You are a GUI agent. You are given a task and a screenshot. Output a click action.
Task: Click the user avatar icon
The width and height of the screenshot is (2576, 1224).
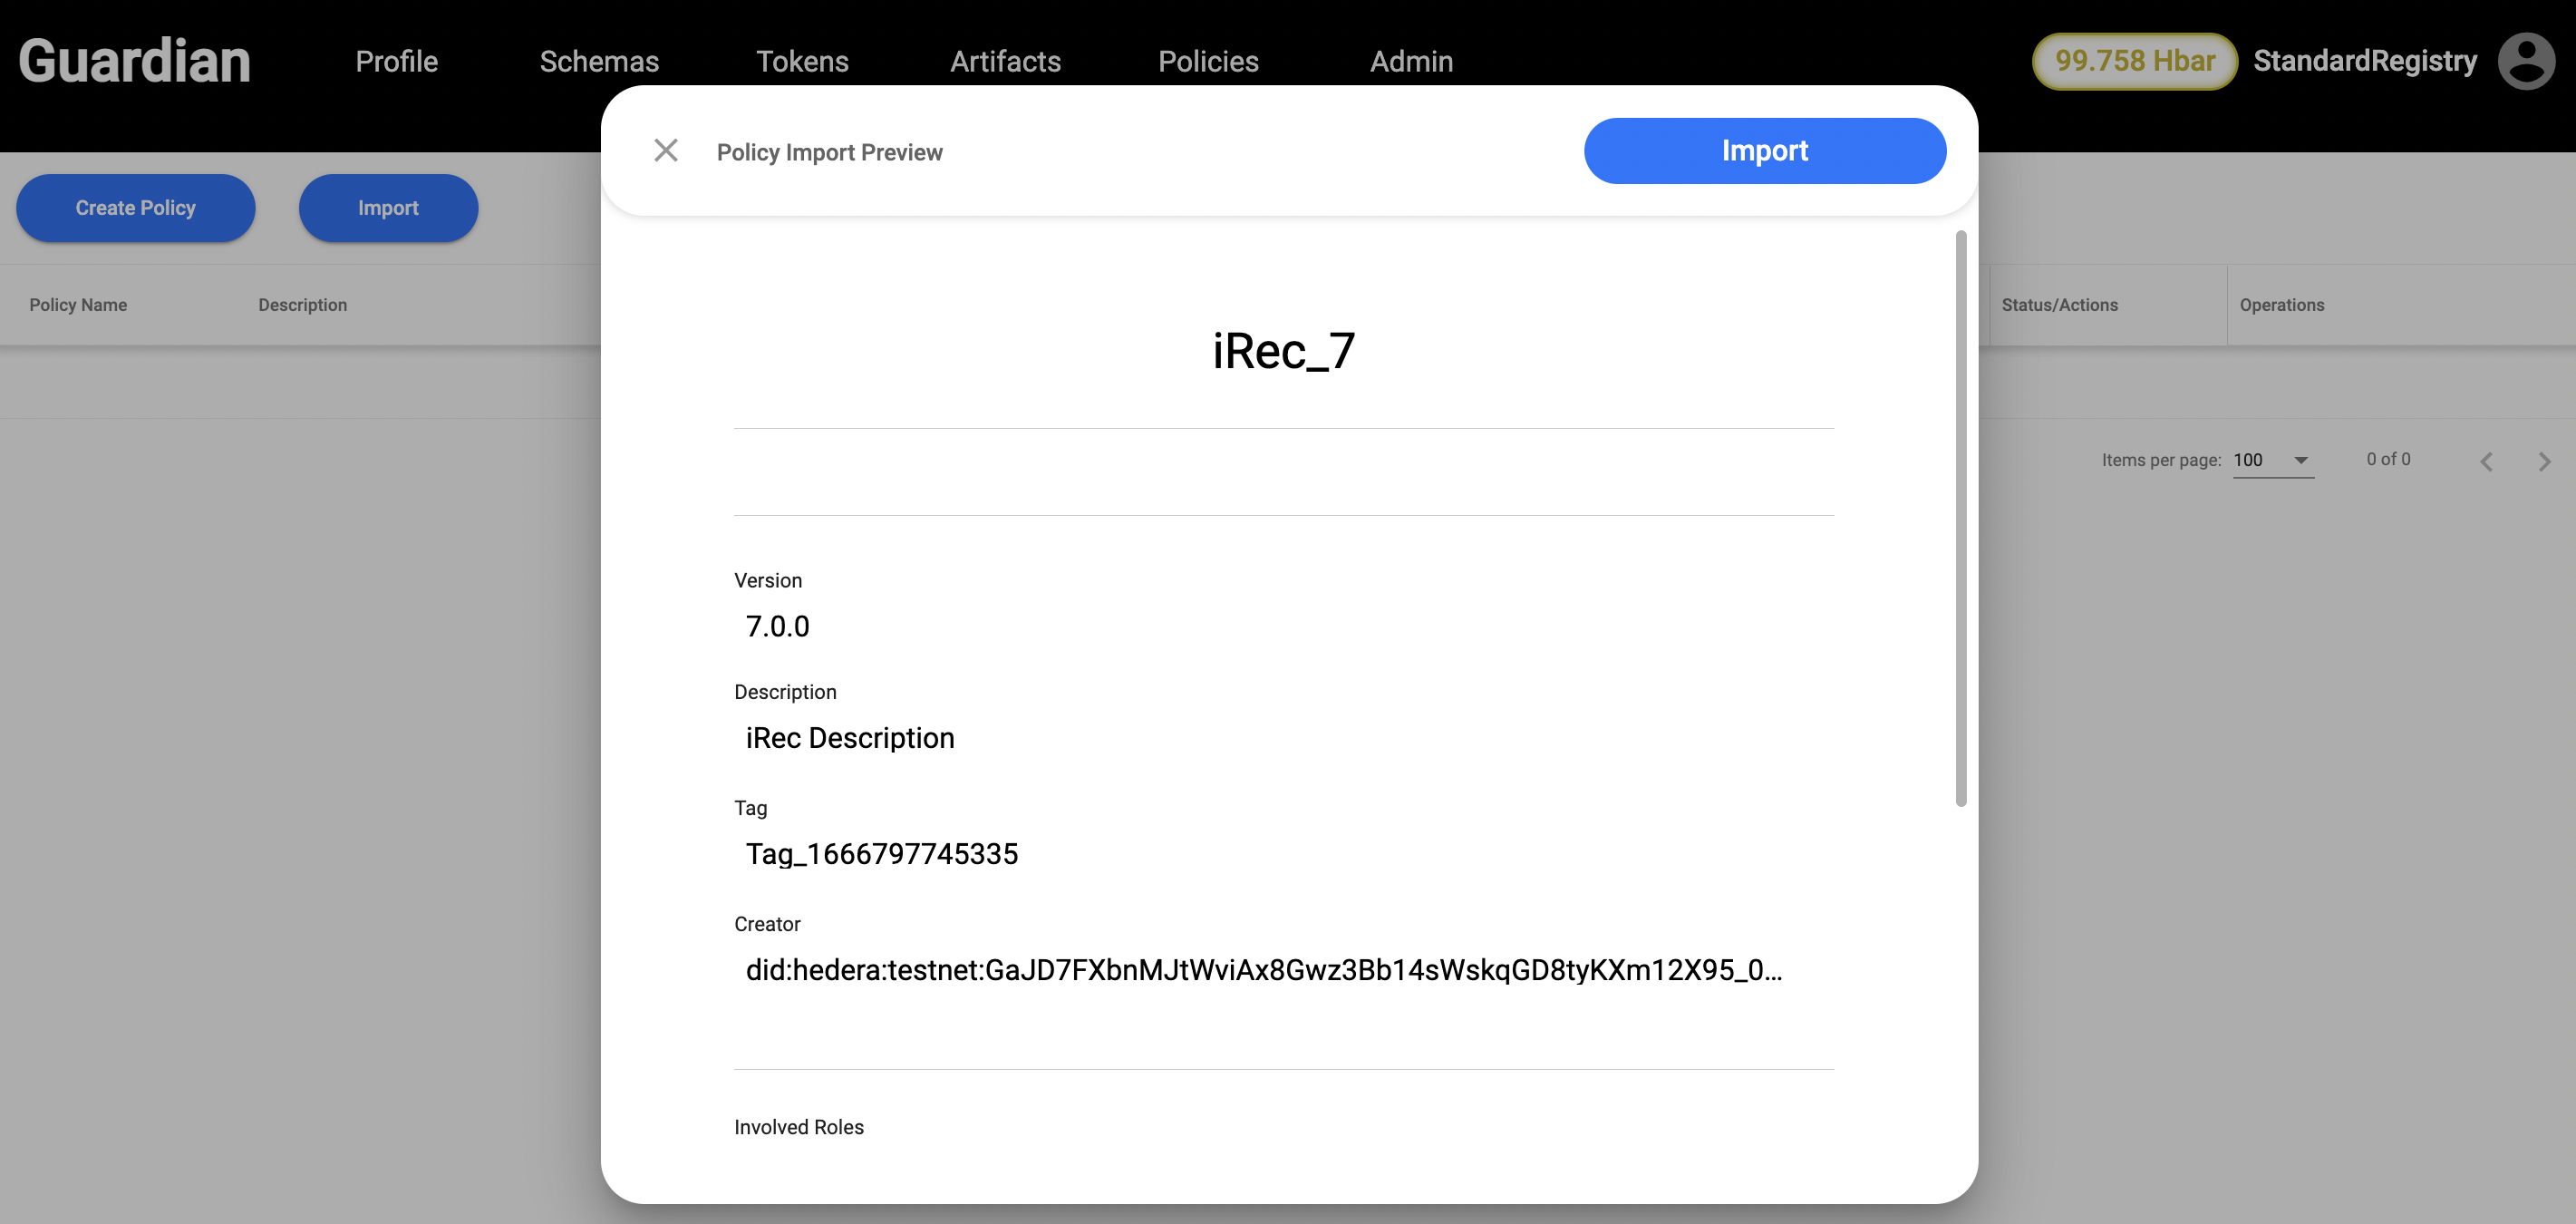pyautogui.click(x=2526, y=61)
